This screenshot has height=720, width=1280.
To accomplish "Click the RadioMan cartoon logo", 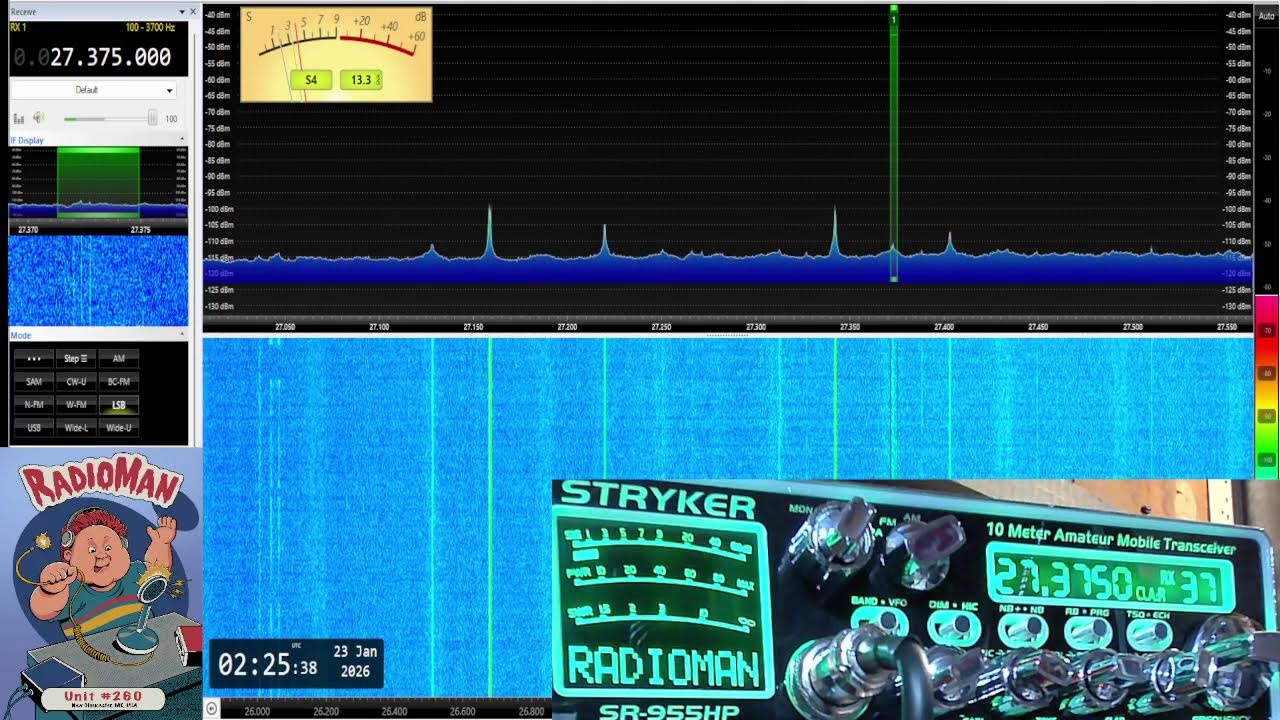I will coord(100,583).
